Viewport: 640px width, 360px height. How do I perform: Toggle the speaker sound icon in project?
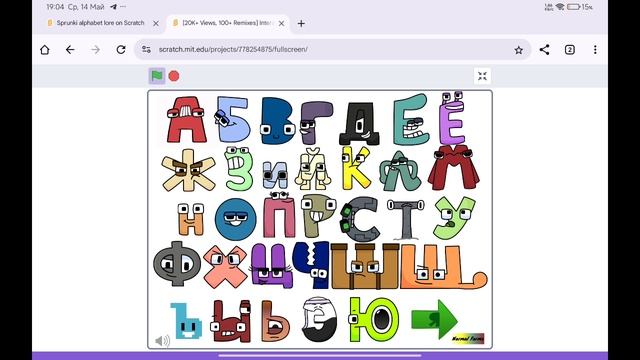click(x=162, y=340)
